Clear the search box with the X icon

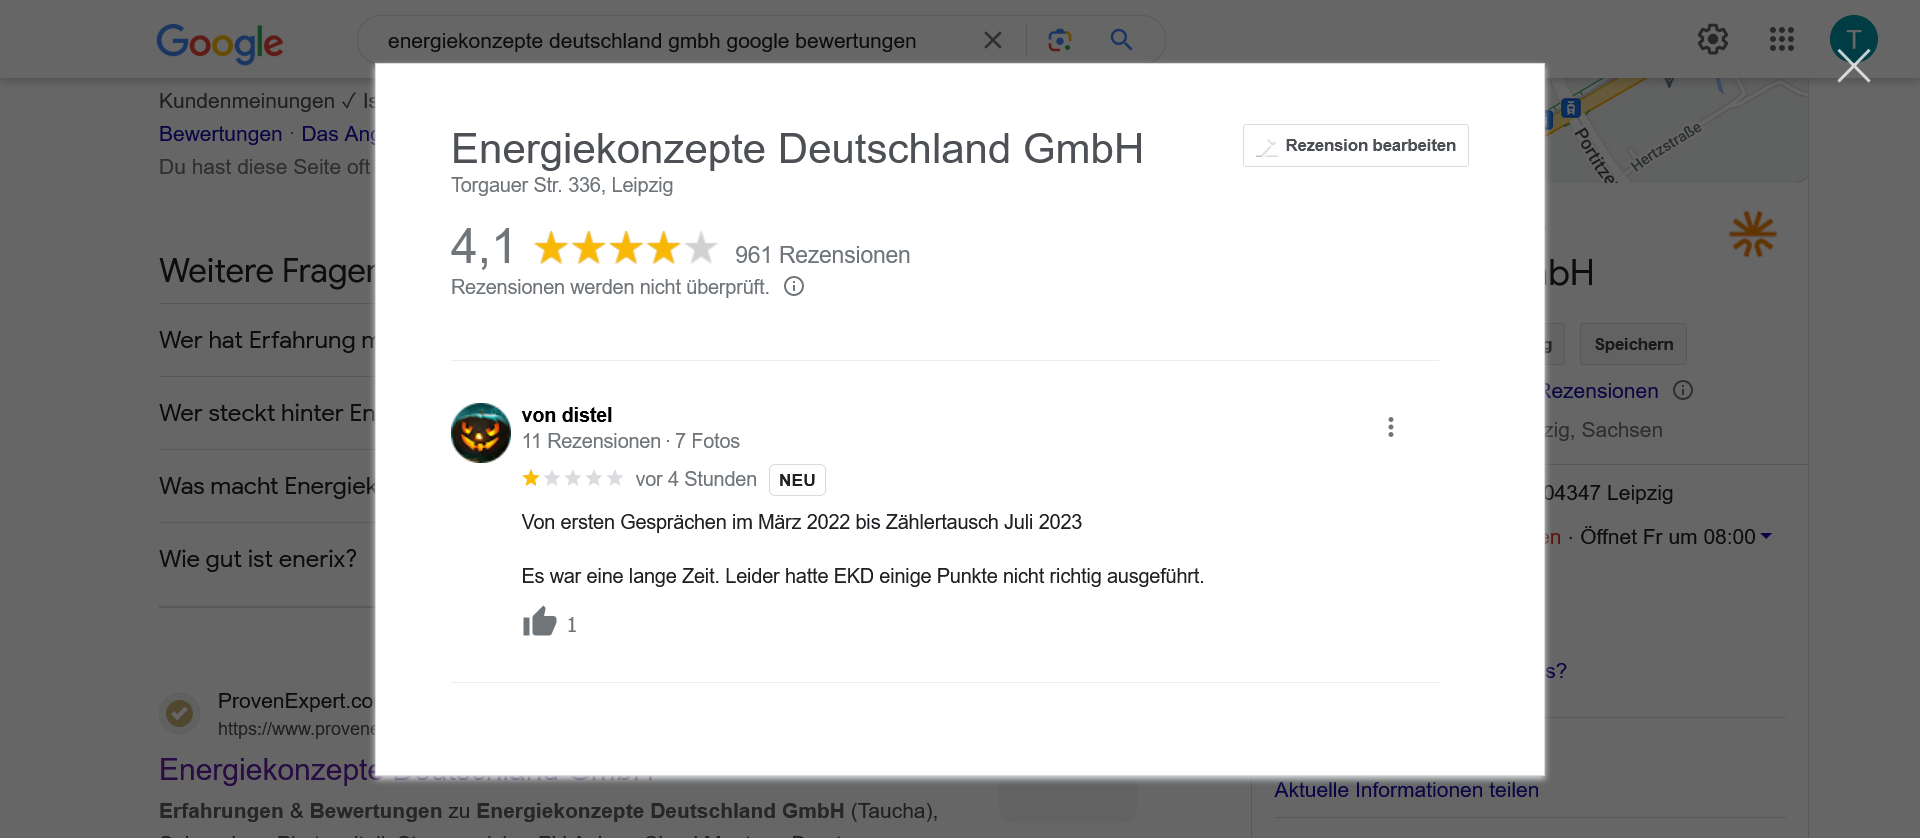[x=992, y=40]
